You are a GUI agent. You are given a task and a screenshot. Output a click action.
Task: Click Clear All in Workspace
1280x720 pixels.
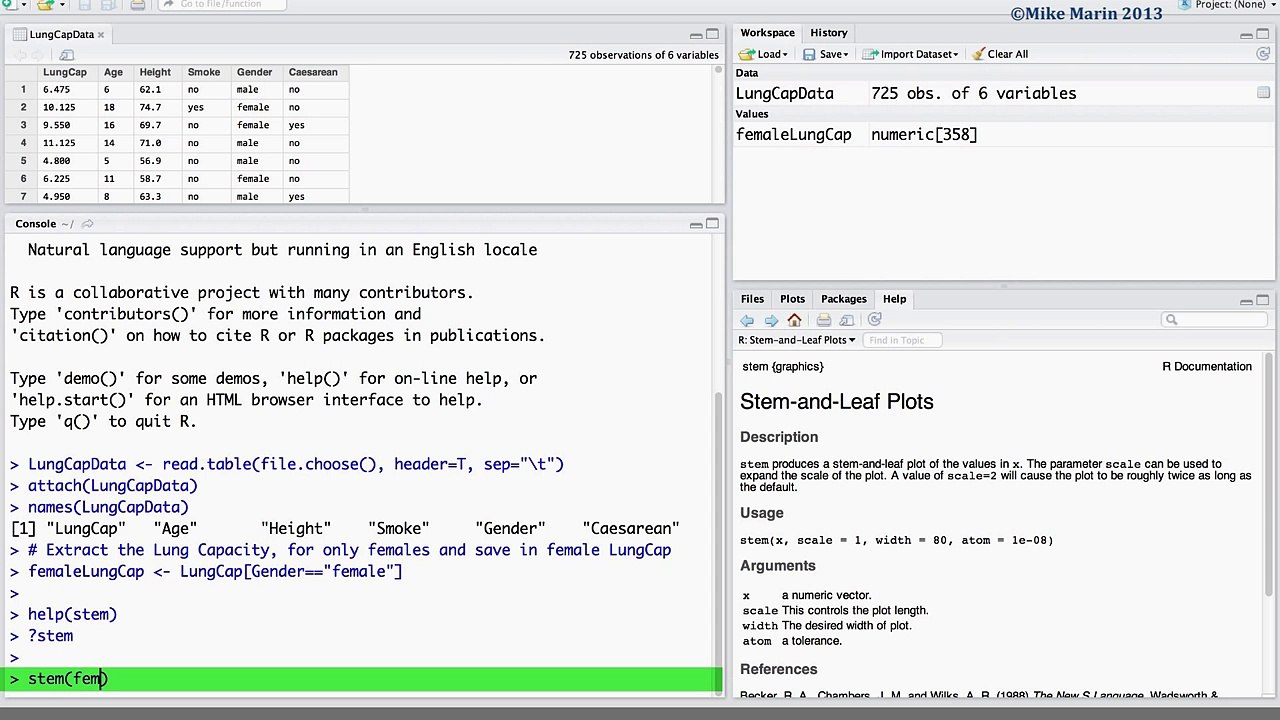[999, 54]
